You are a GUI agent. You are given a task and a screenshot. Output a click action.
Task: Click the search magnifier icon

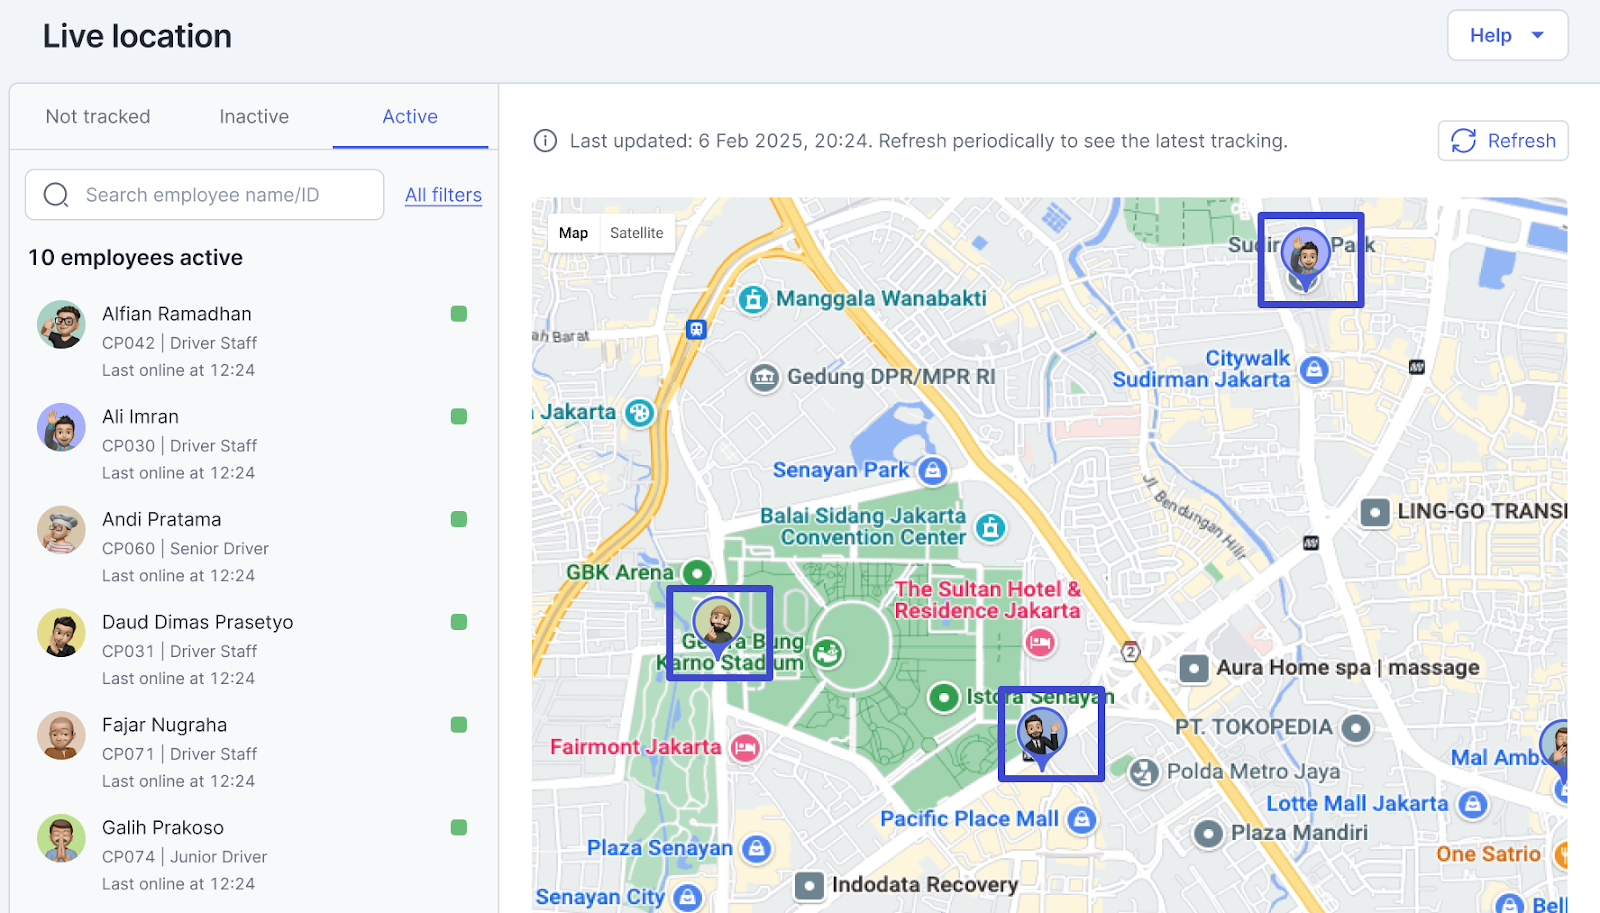[55, 194]
